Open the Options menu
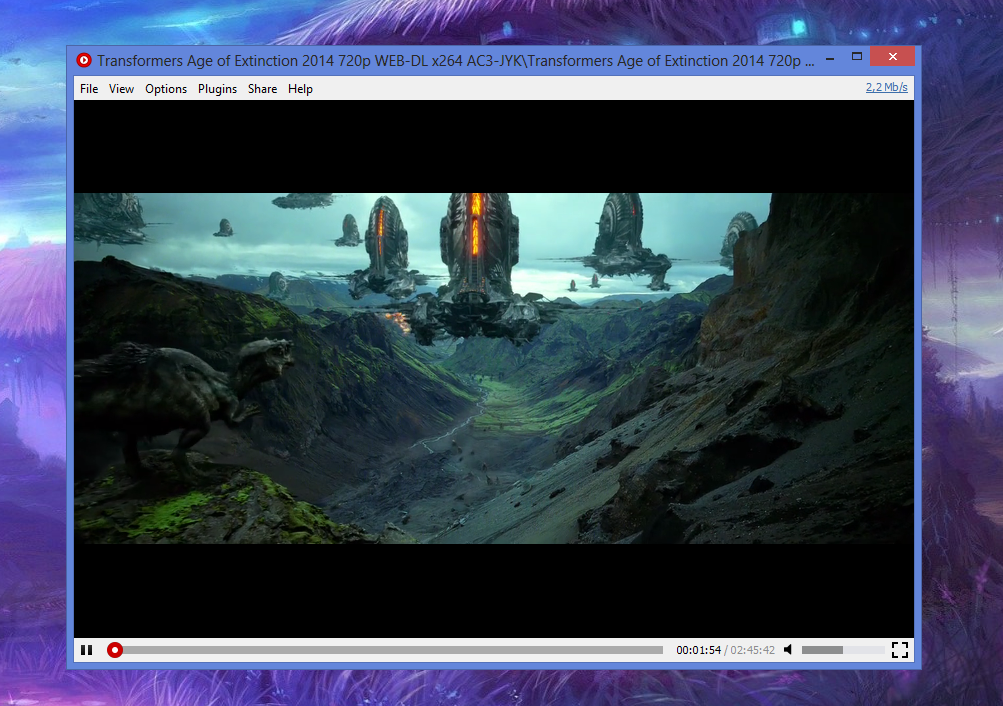1003x706 pixels. point(166,89)
